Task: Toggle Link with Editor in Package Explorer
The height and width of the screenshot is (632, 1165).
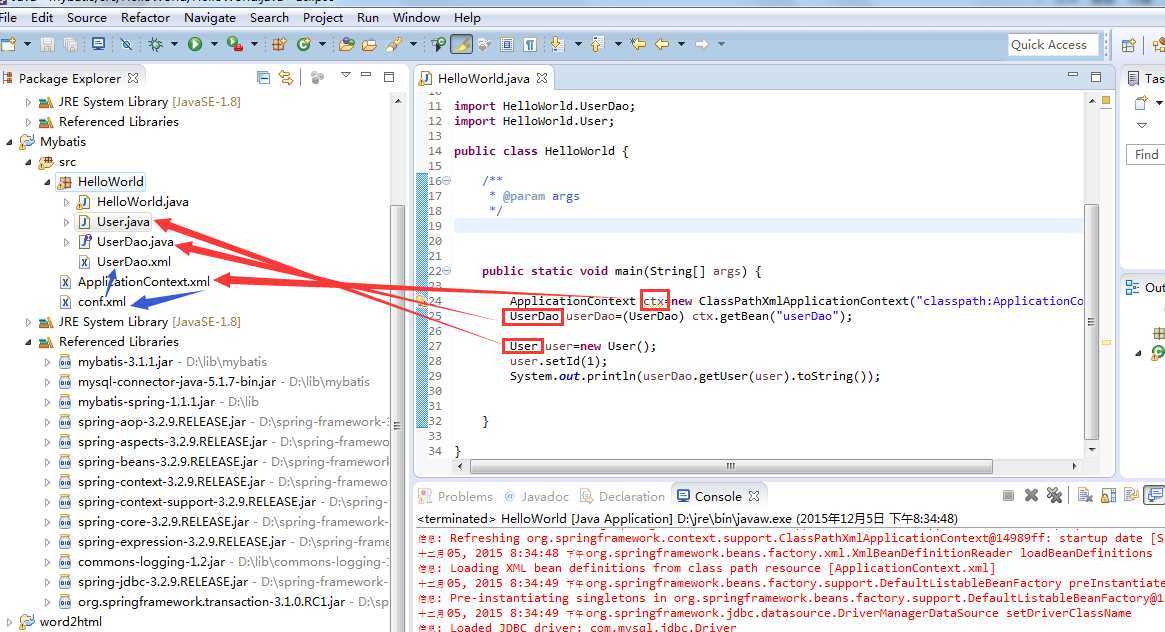Action: click(x=286, y=77)
